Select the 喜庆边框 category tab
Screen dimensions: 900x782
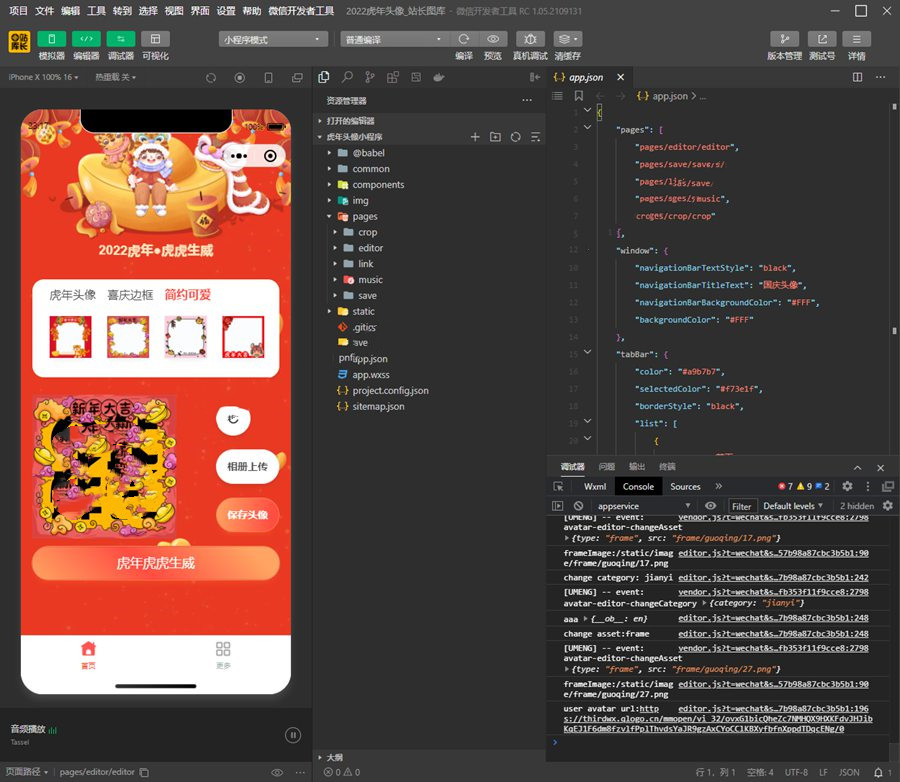(x=130, y=295)
